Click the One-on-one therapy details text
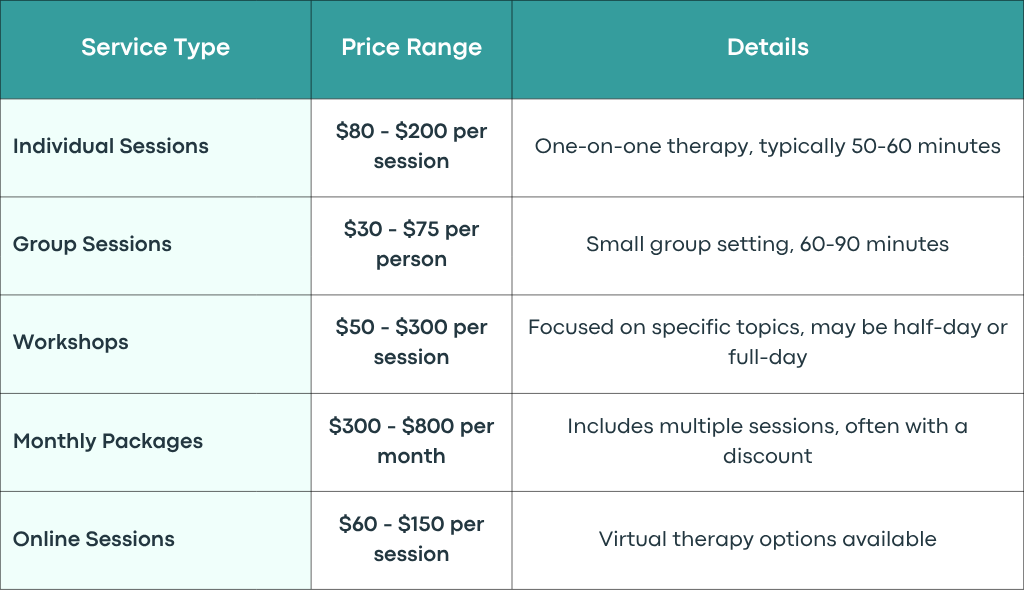The width and height of the screenshot is (1024, 590). [x=767, y=146]
